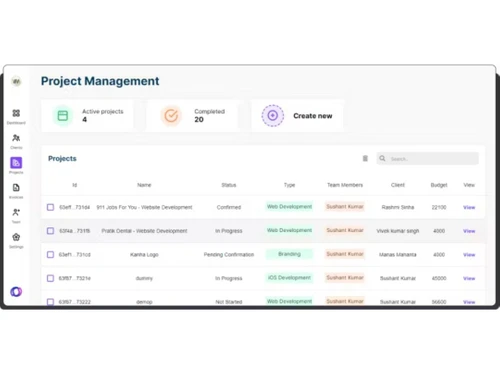The width and height of the screenshot is (500, 375).
Task: Click the trash delete icon
Action: pos(365,158)
